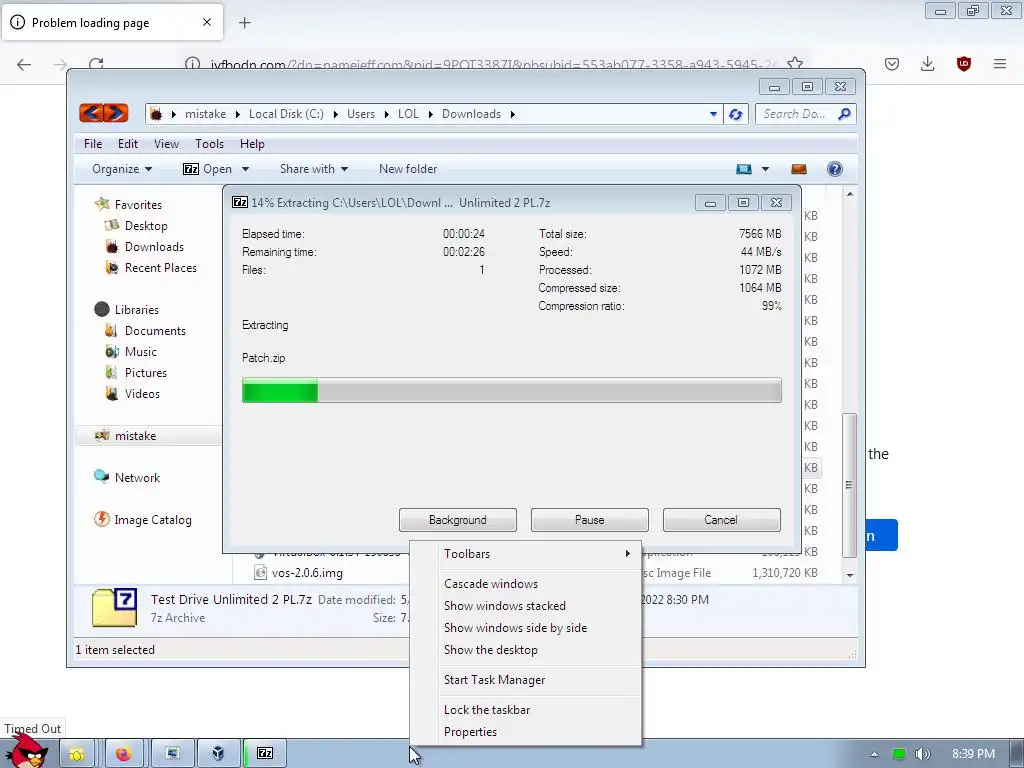Open the Share with dropdown
The width and height of the screenshot is (1024, 768).
[313, 169]
